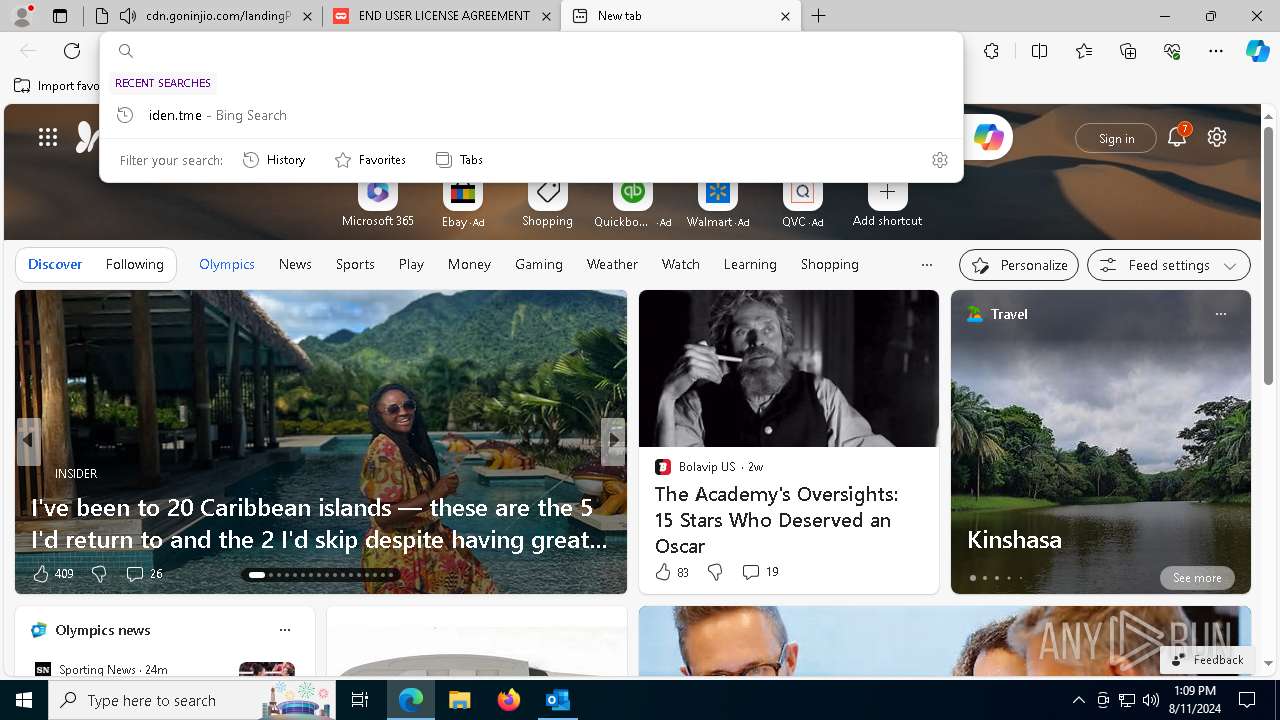Open the Feedback button
The height and width of the screenshot is (720, 1280).
[1207, 660]
